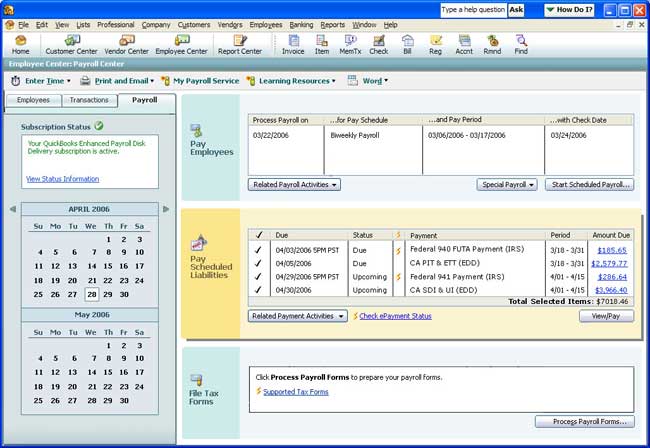This screenshot has width=650, height=448.
Task: Click the Pay Employees section icon
Action: pyautogui.click(x=196, y=131)
